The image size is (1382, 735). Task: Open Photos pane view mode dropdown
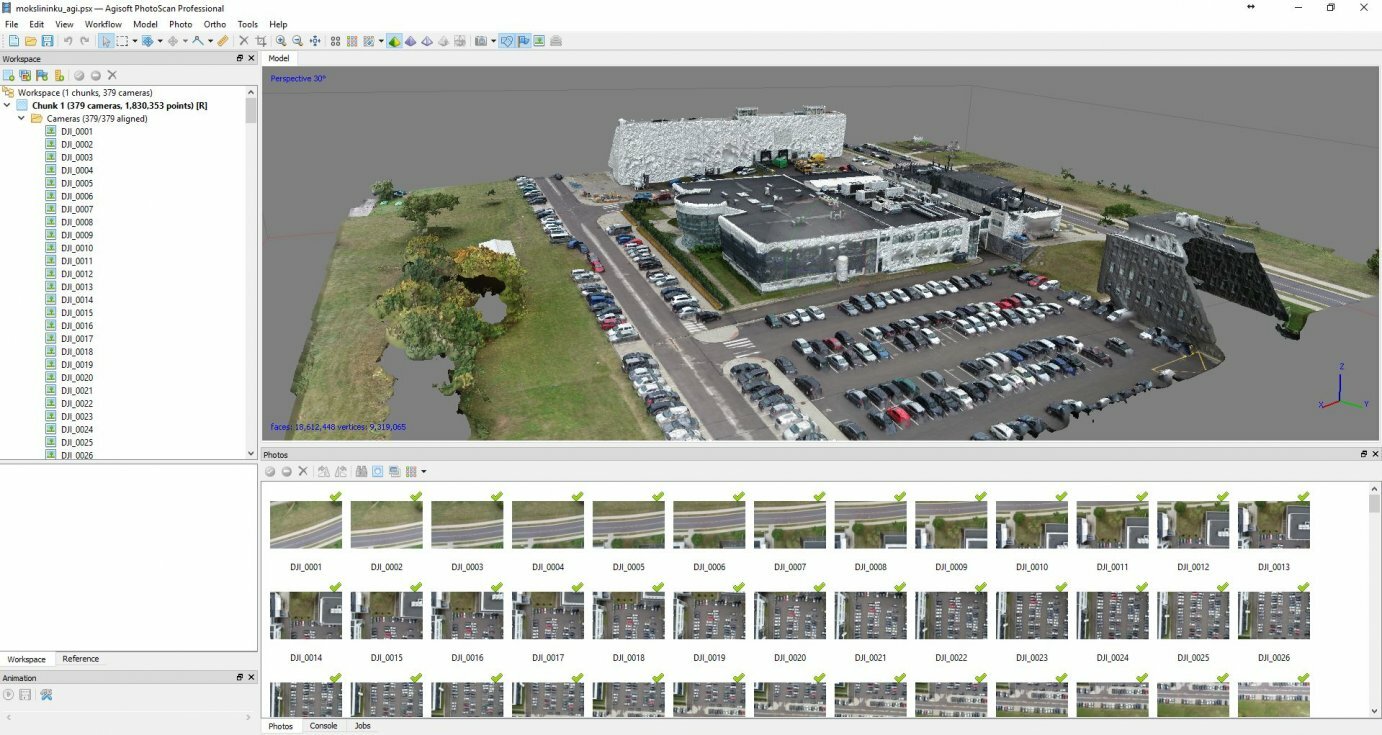pos(424,471)
